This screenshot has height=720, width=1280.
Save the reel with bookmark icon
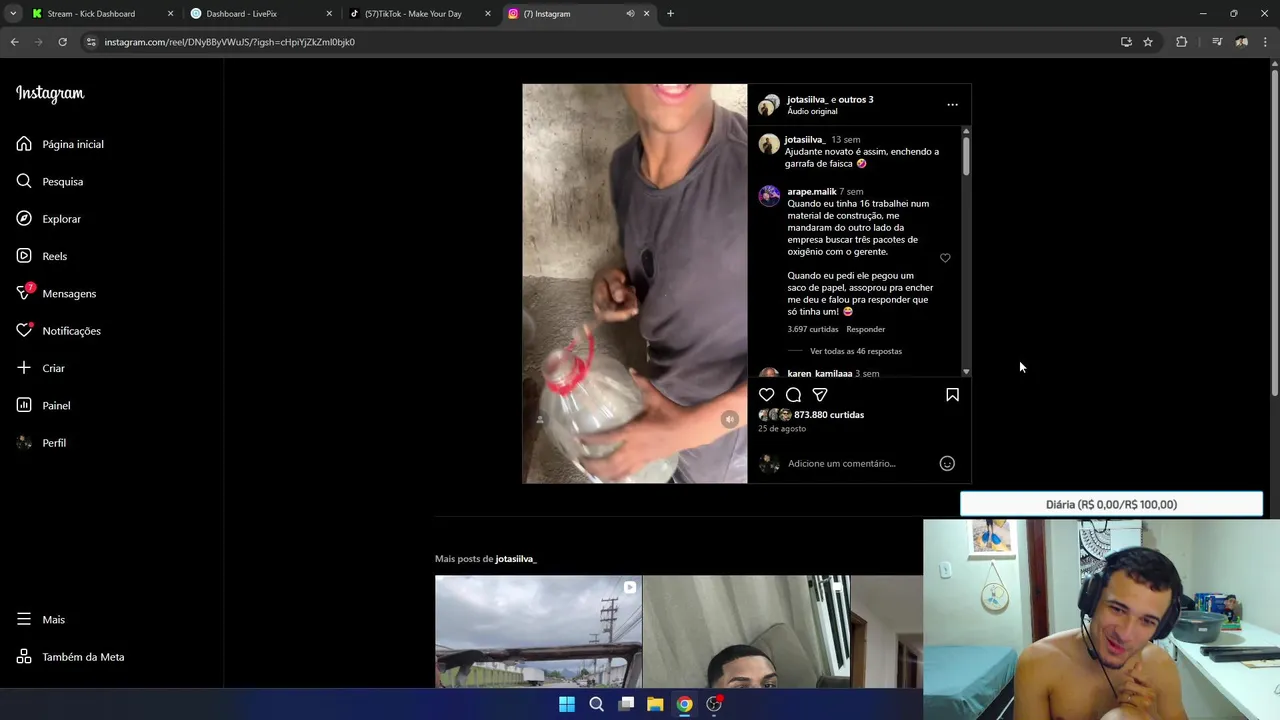coord(952,395)
